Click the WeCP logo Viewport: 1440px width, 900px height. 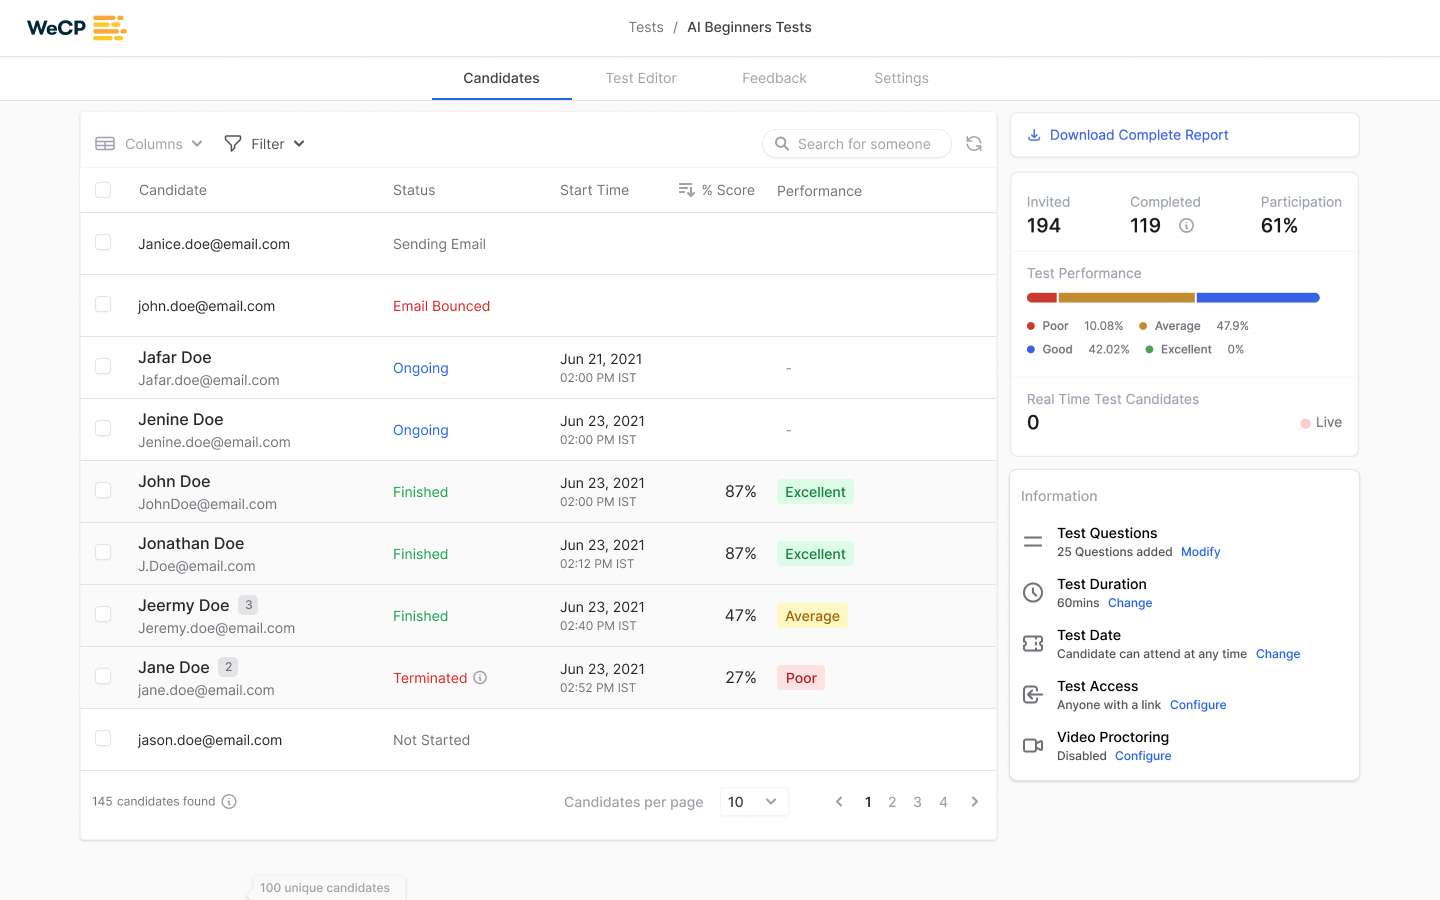pyautogui.click(x=75, y=27)
